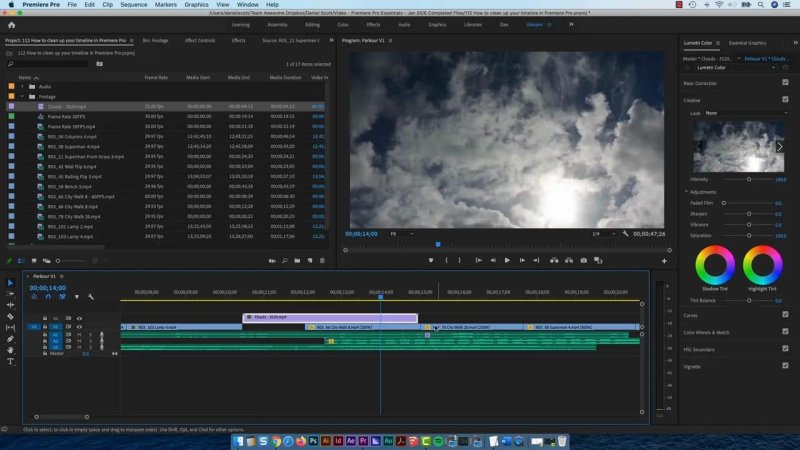Open the Markers menu
The height and width of the screenshot is (450, 800).
(166, 5)
